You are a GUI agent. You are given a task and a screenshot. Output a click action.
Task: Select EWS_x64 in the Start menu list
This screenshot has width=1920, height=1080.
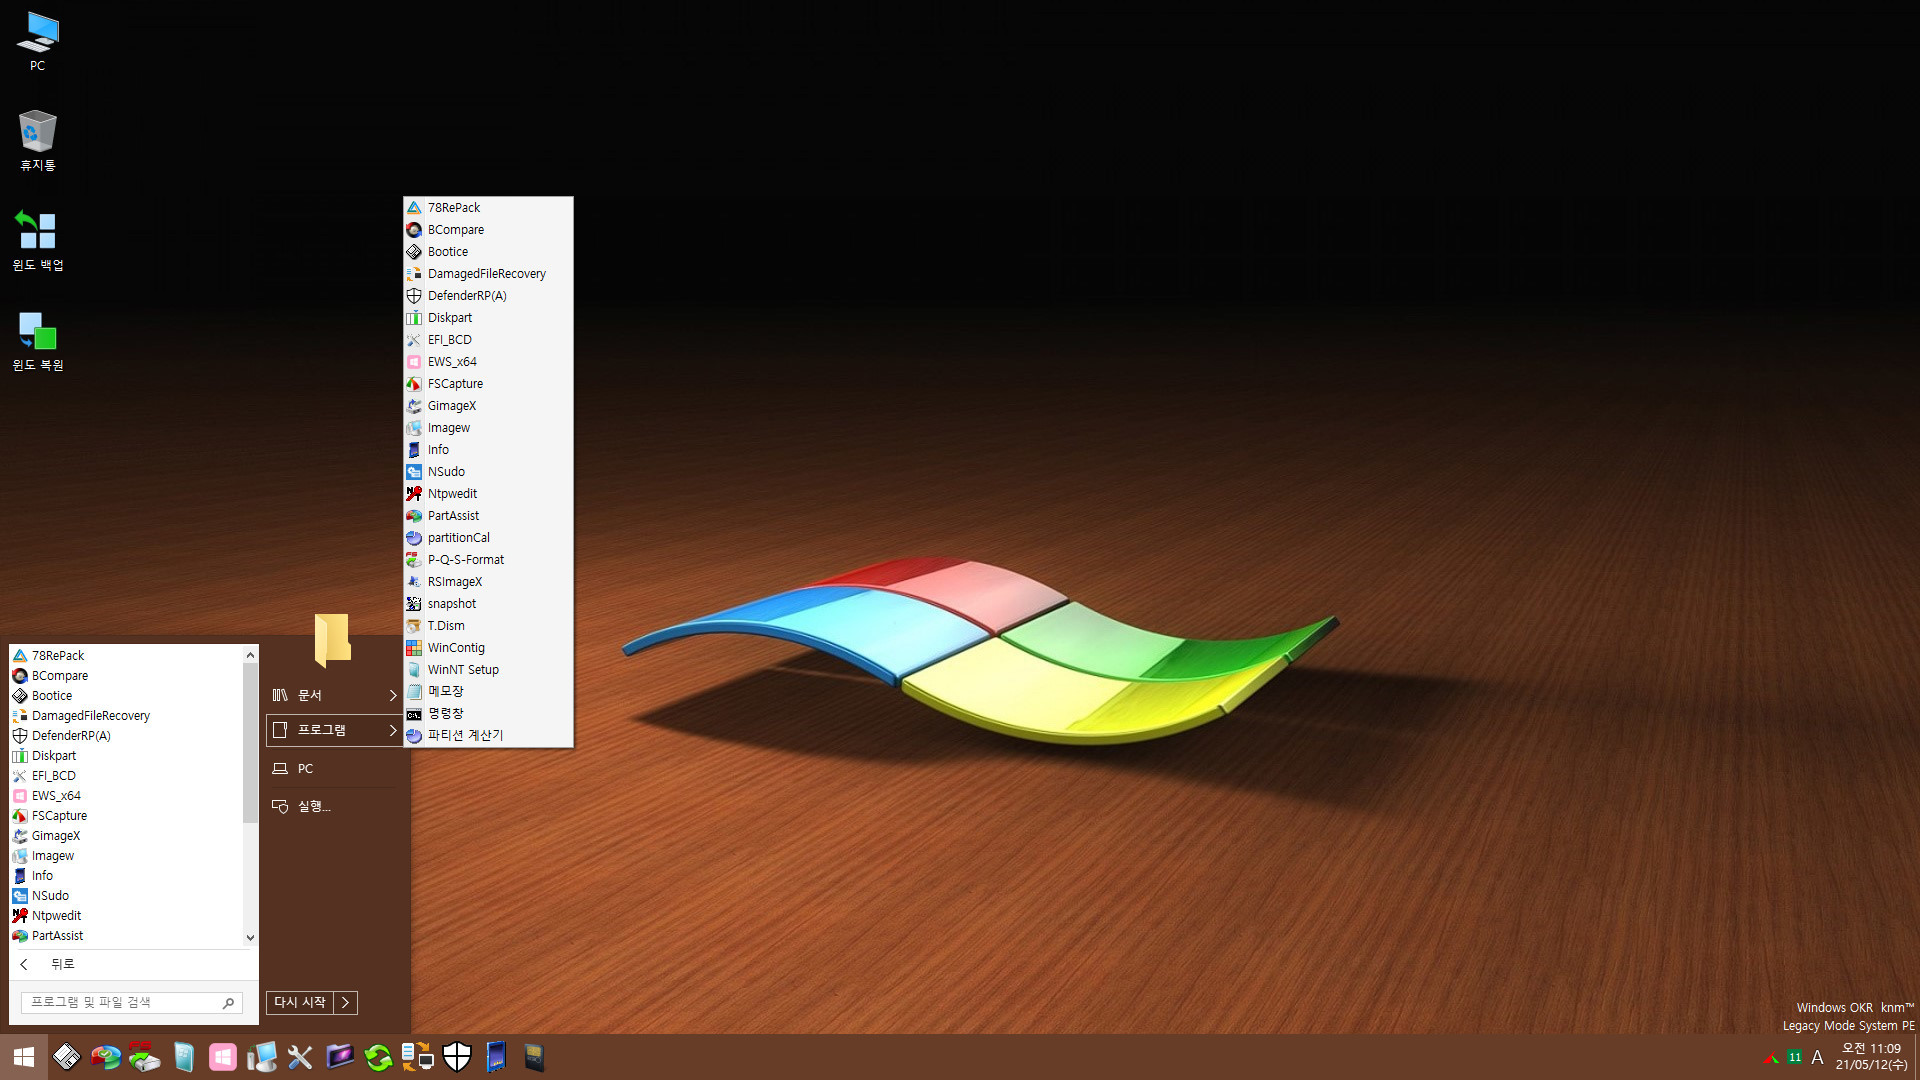coord(126,796)
